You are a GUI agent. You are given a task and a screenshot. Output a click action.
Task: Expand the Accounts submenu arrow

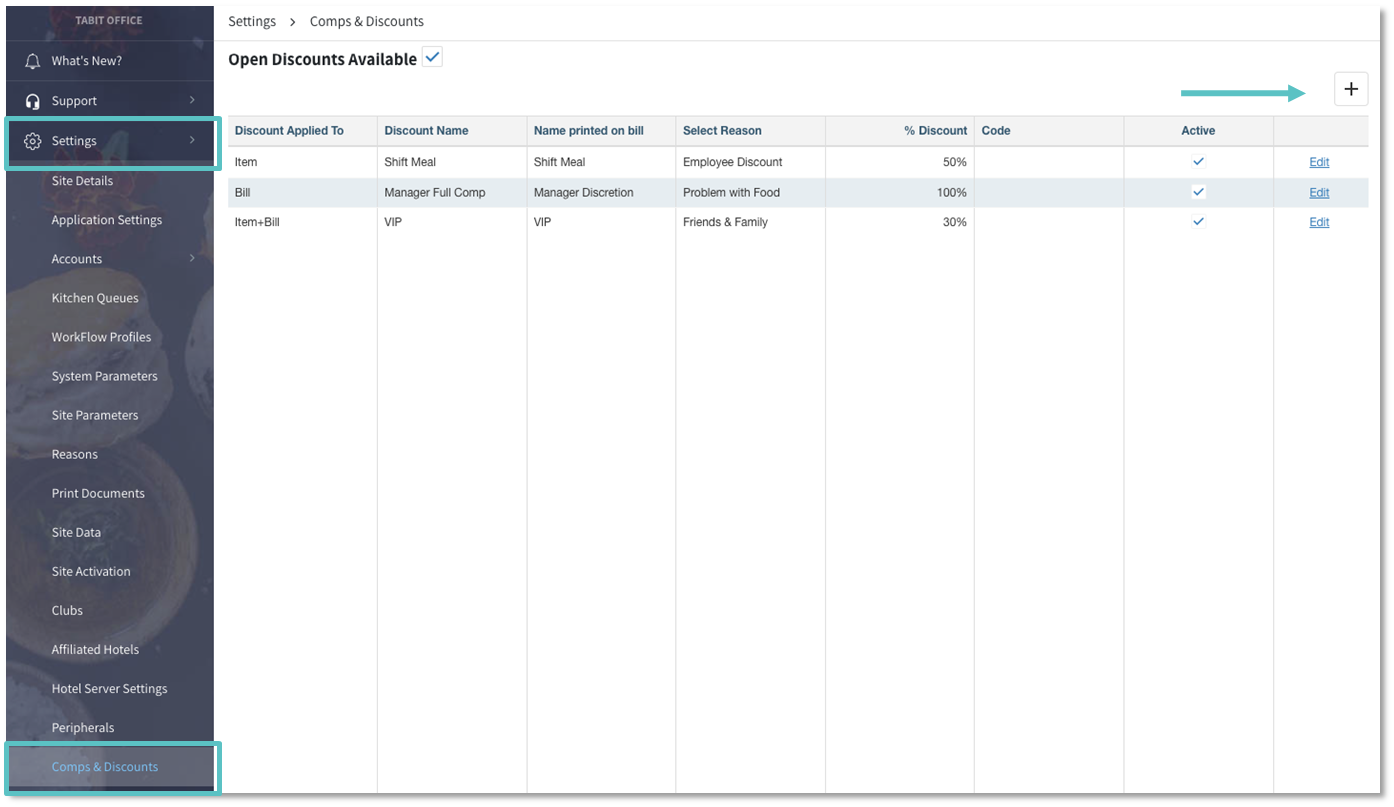click(x=192, y=259)
